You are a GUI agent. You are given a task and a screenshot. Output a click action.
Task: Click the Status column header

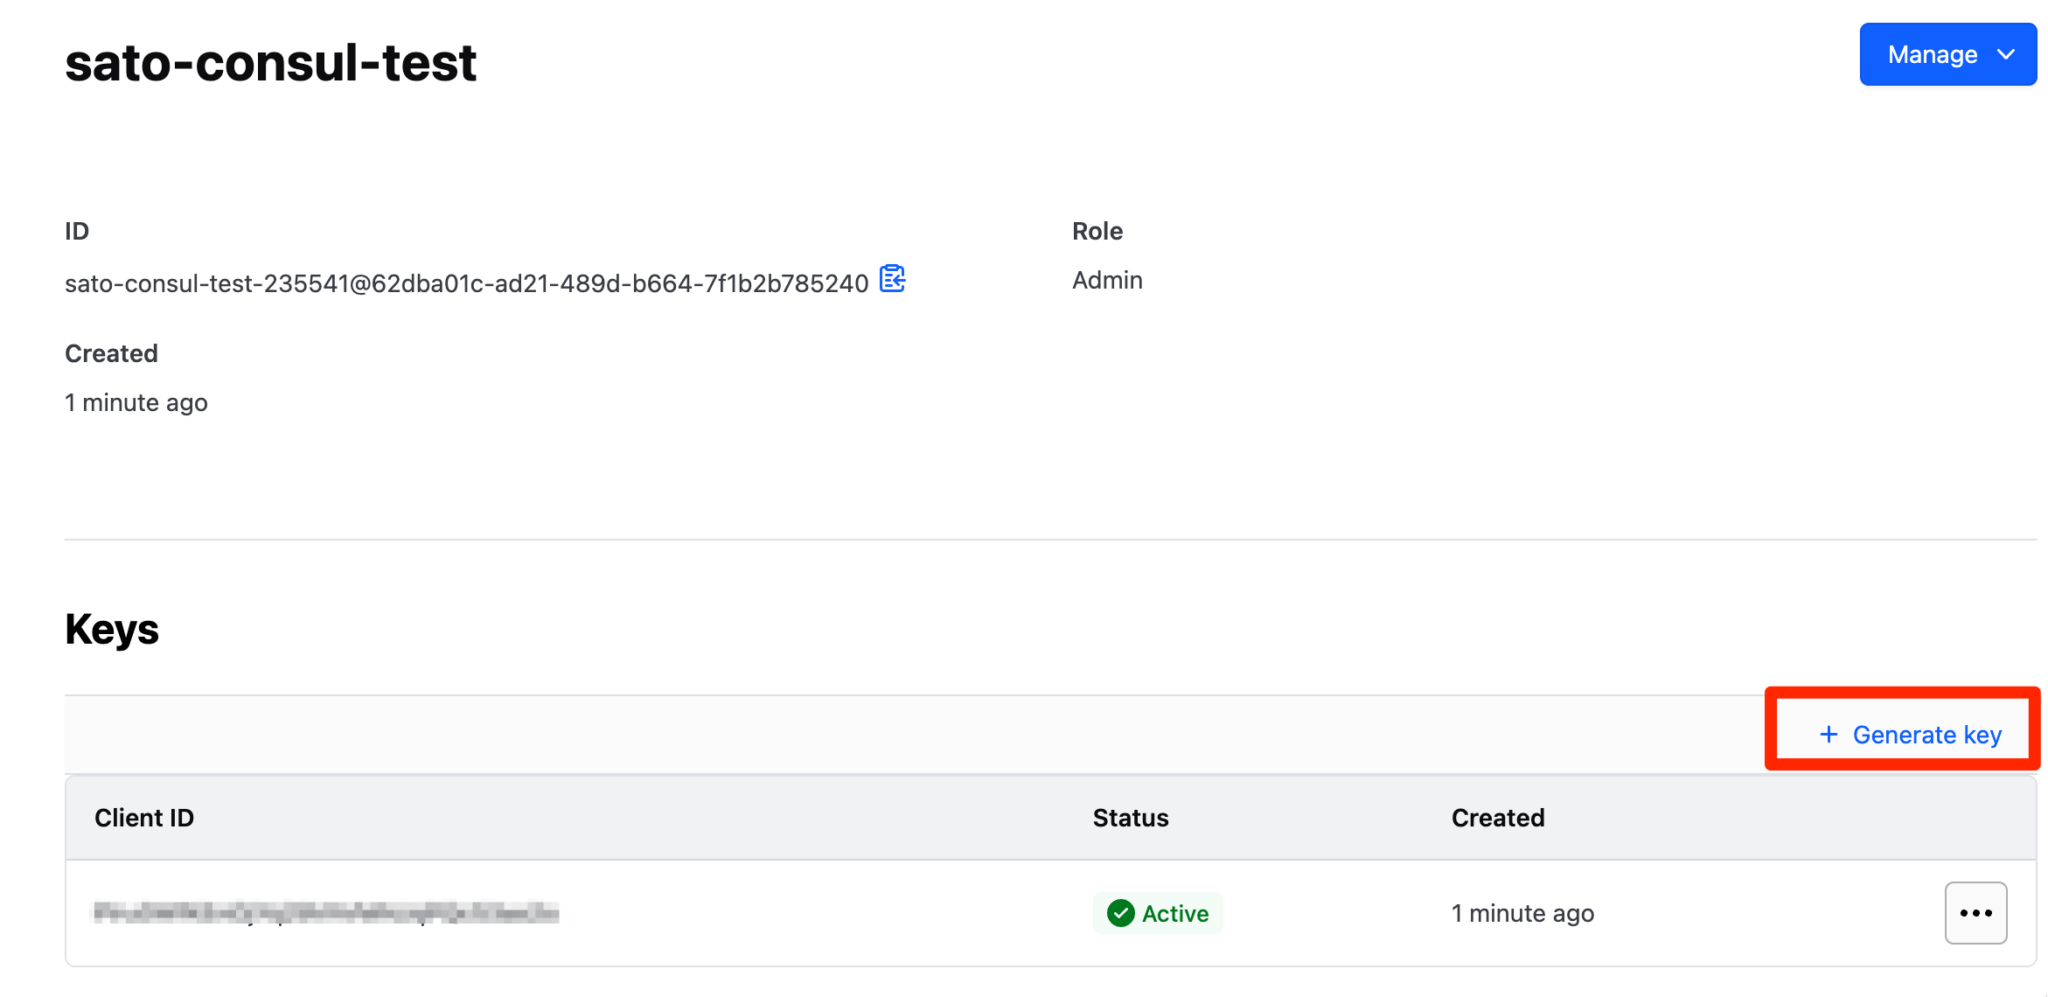click(x=1130, y=818)
